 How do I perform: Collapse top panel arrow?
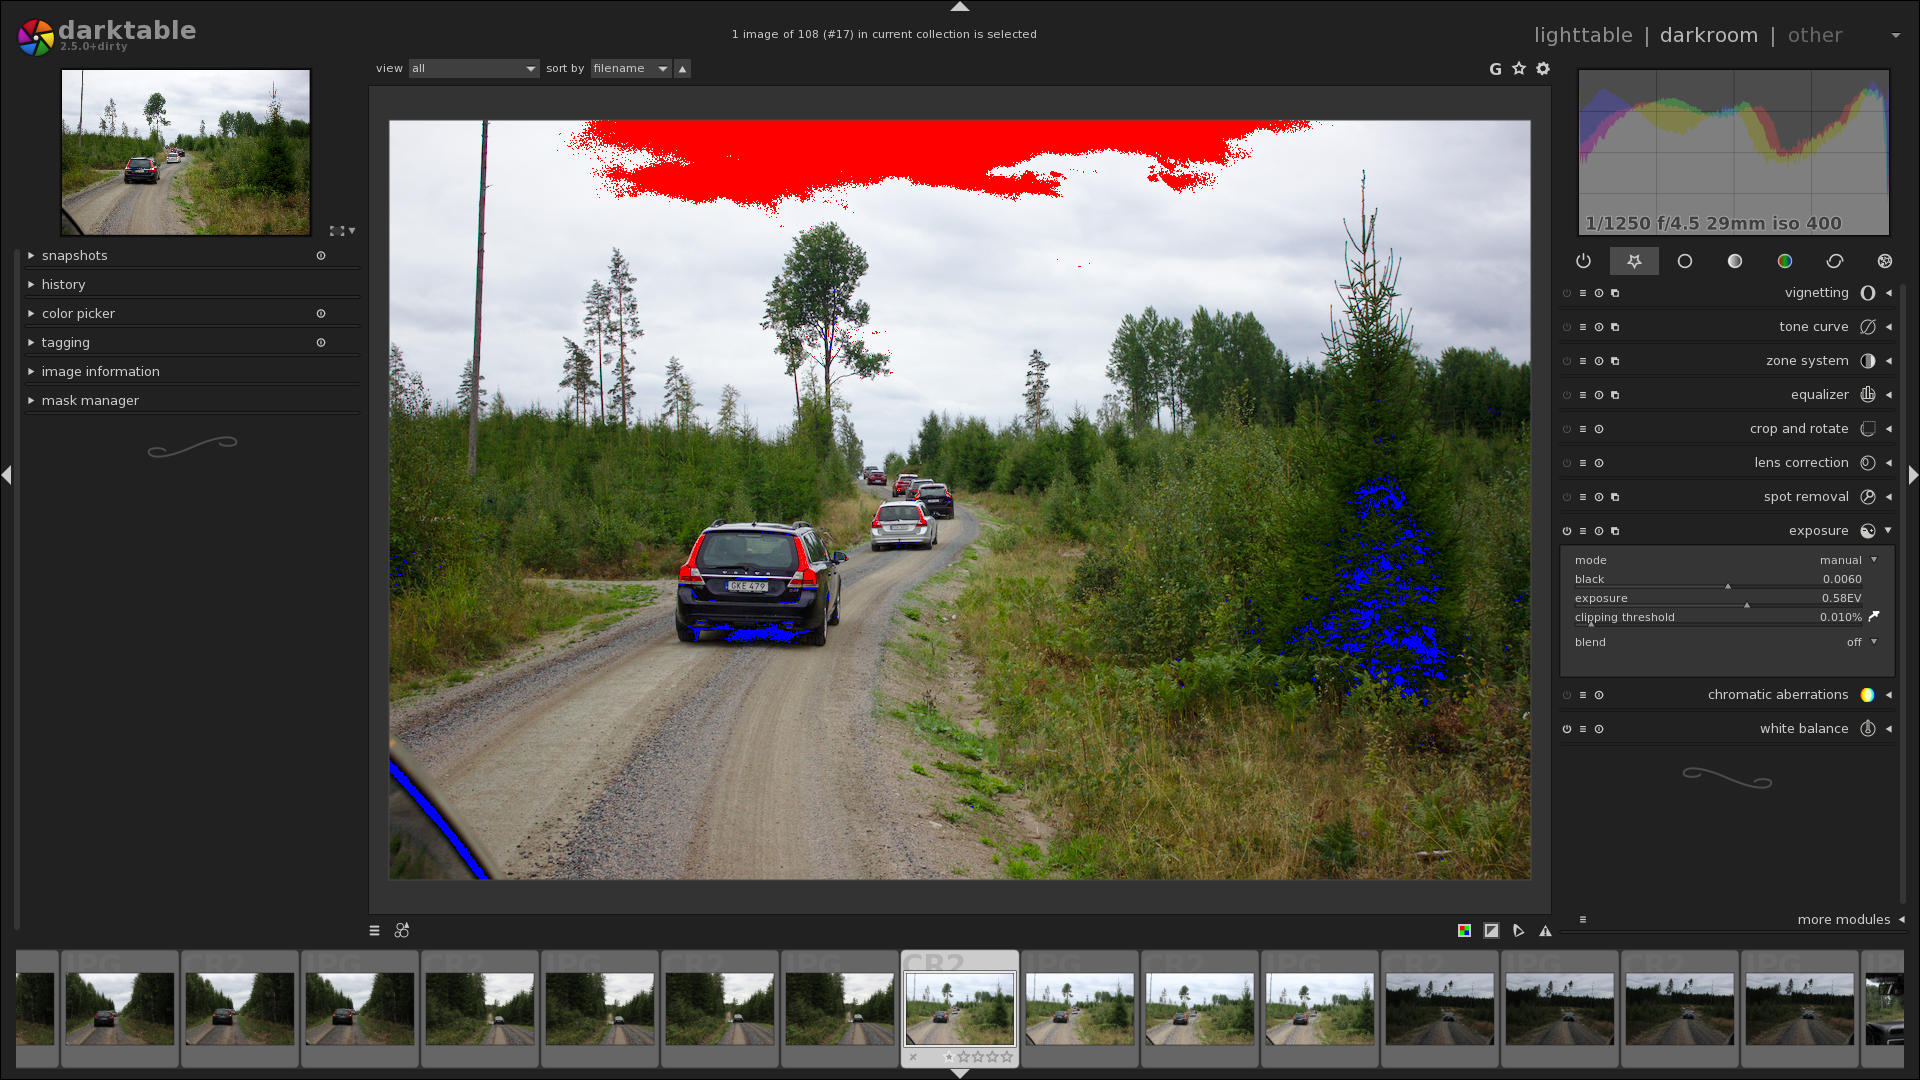click(960, 6)
